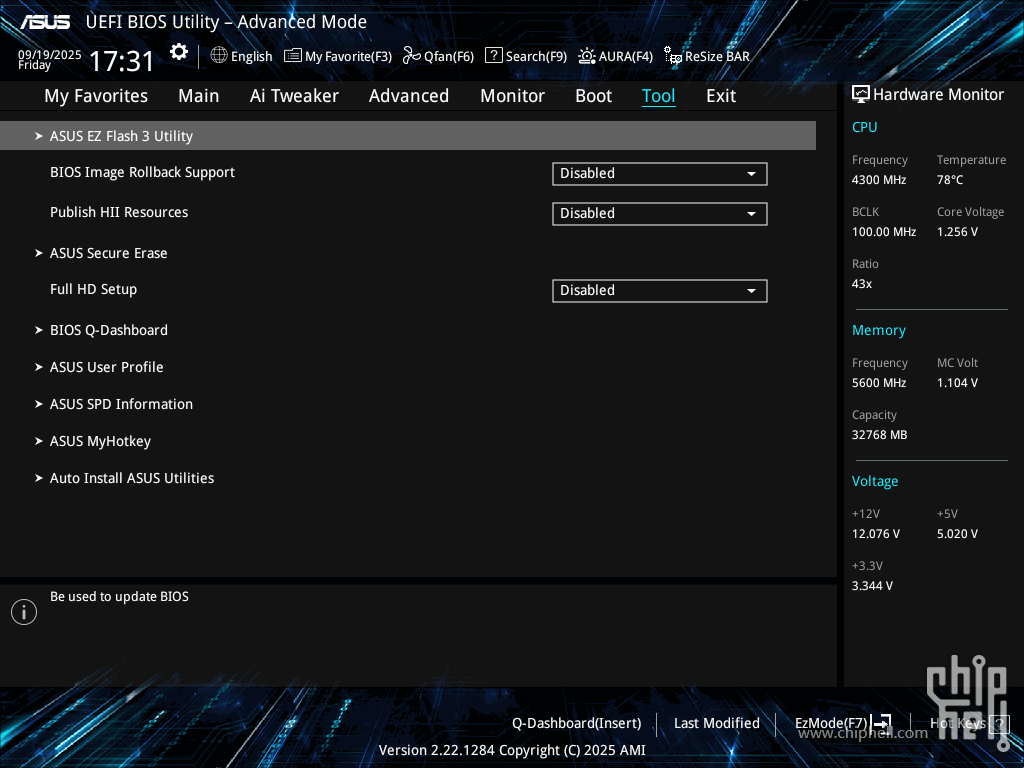Click MC Volt value 1.104 V
Image resolution: width=1024 pixels, height=768 pixels.
957,383
